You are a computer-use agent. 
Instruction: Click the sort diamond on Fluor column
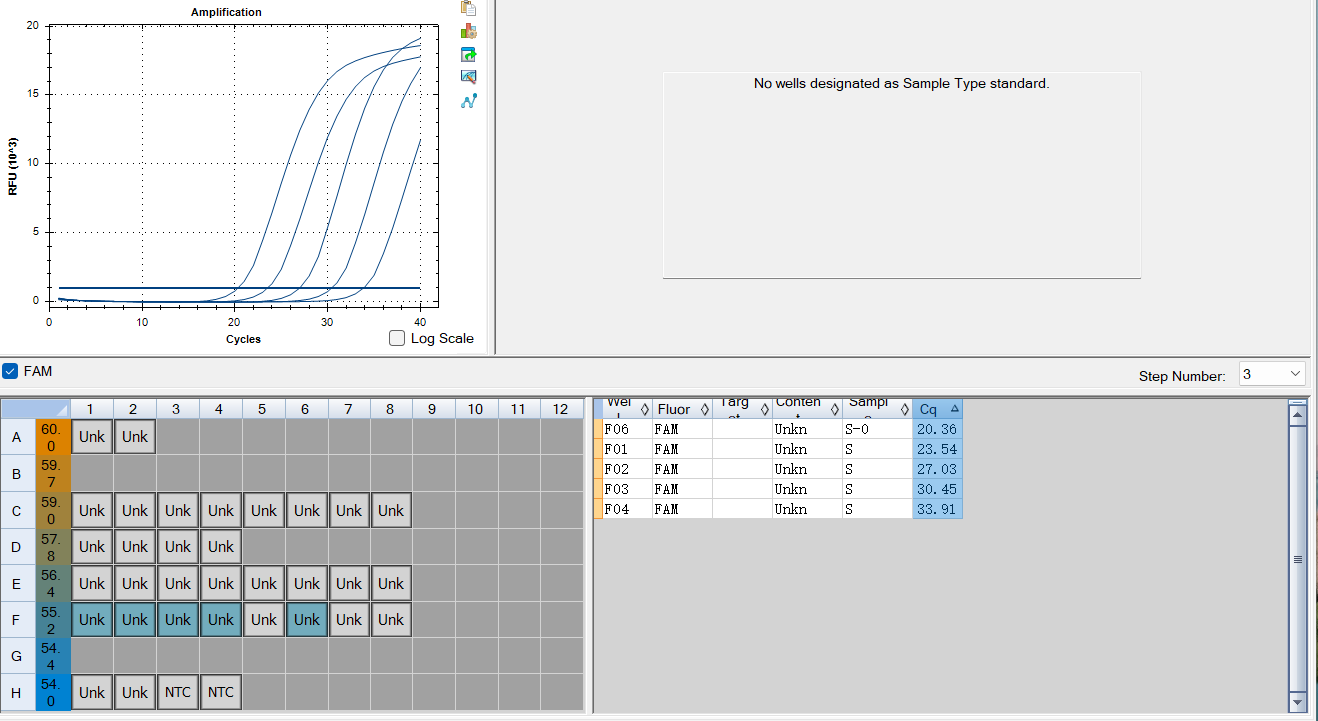(705, 409)
